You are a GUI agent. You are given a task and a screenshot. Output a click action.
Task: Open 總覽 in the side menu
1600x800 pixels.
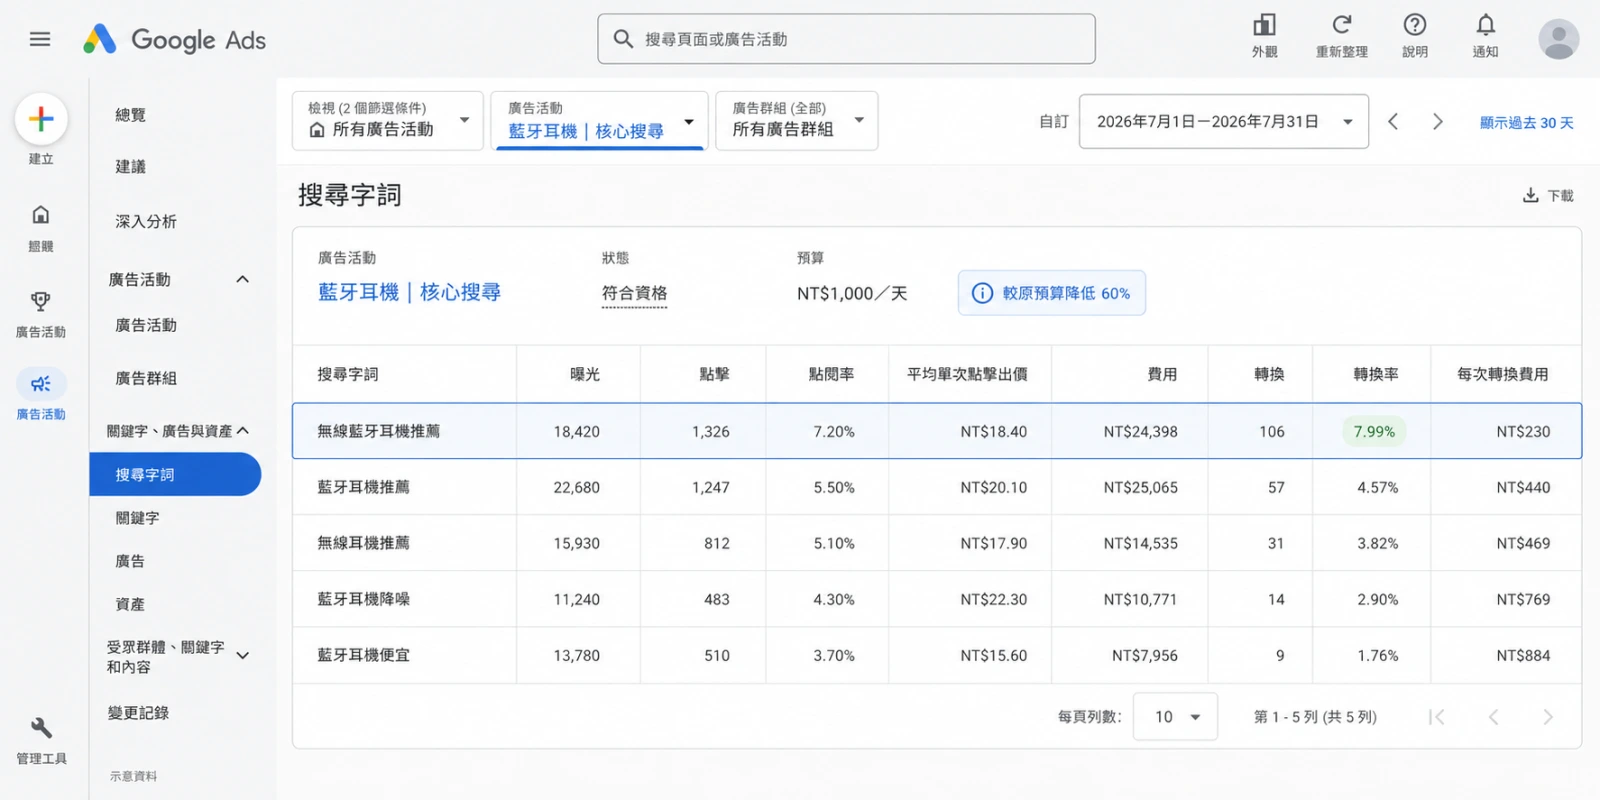tap(130, 115)
